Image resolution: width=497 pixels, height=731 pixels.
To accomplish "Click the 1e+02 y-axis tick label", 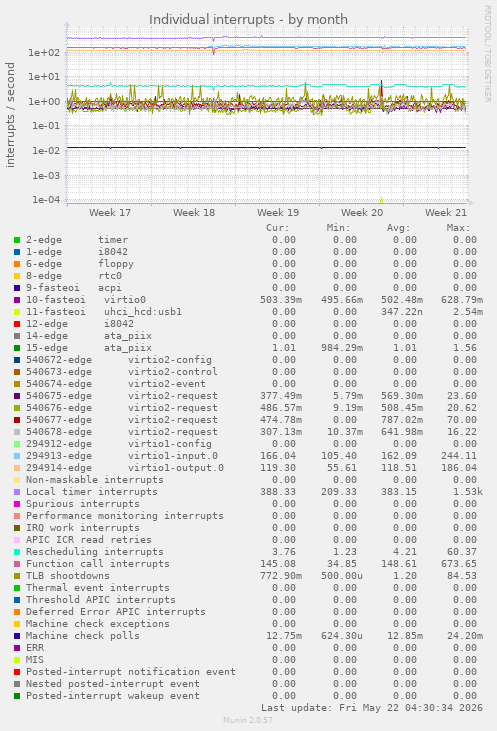I will point(44,53).
